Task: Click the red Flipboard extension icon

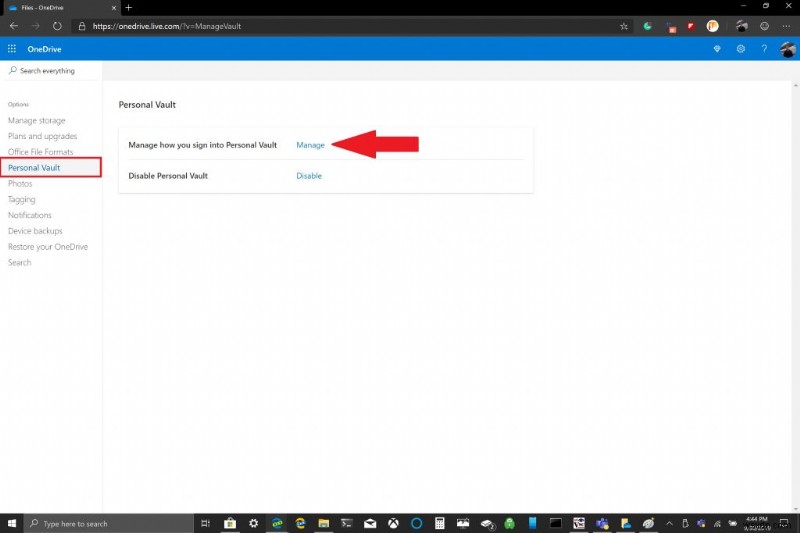Action: click(x=691, y=26)
